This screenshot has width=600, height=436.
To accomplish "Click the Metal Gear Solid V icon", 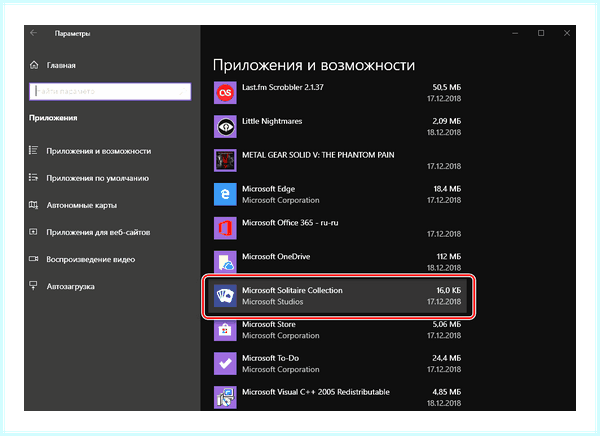I will tap(225, 160).
